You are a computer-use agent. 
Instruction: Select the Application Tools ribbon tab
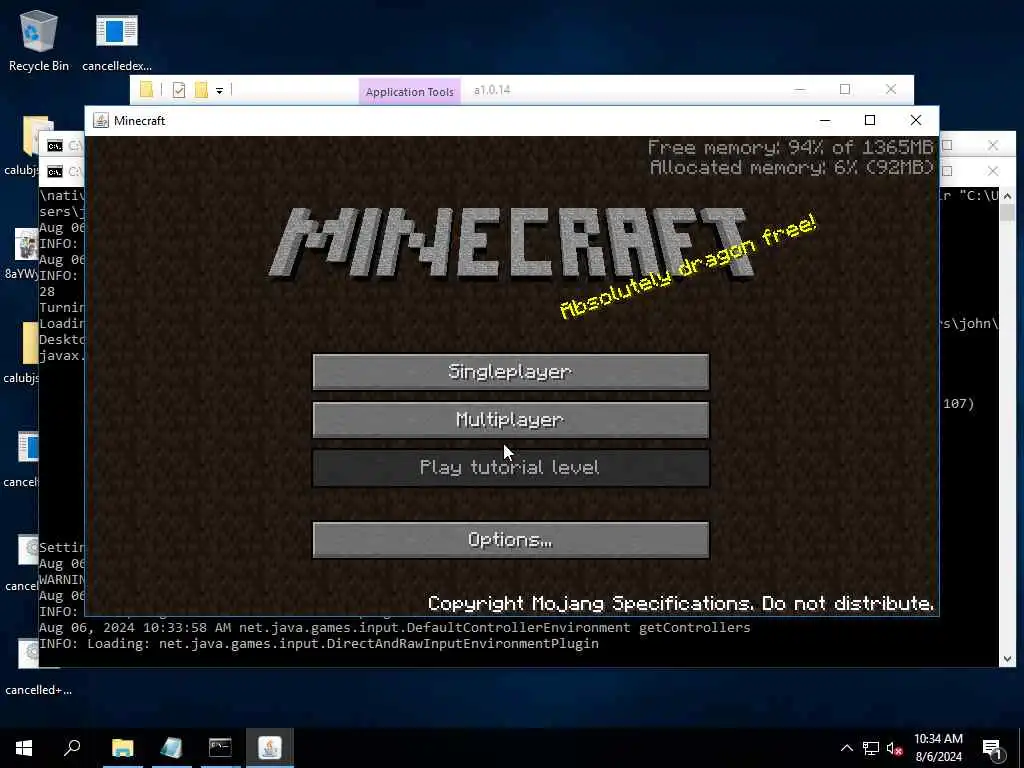tap(409, 91)
